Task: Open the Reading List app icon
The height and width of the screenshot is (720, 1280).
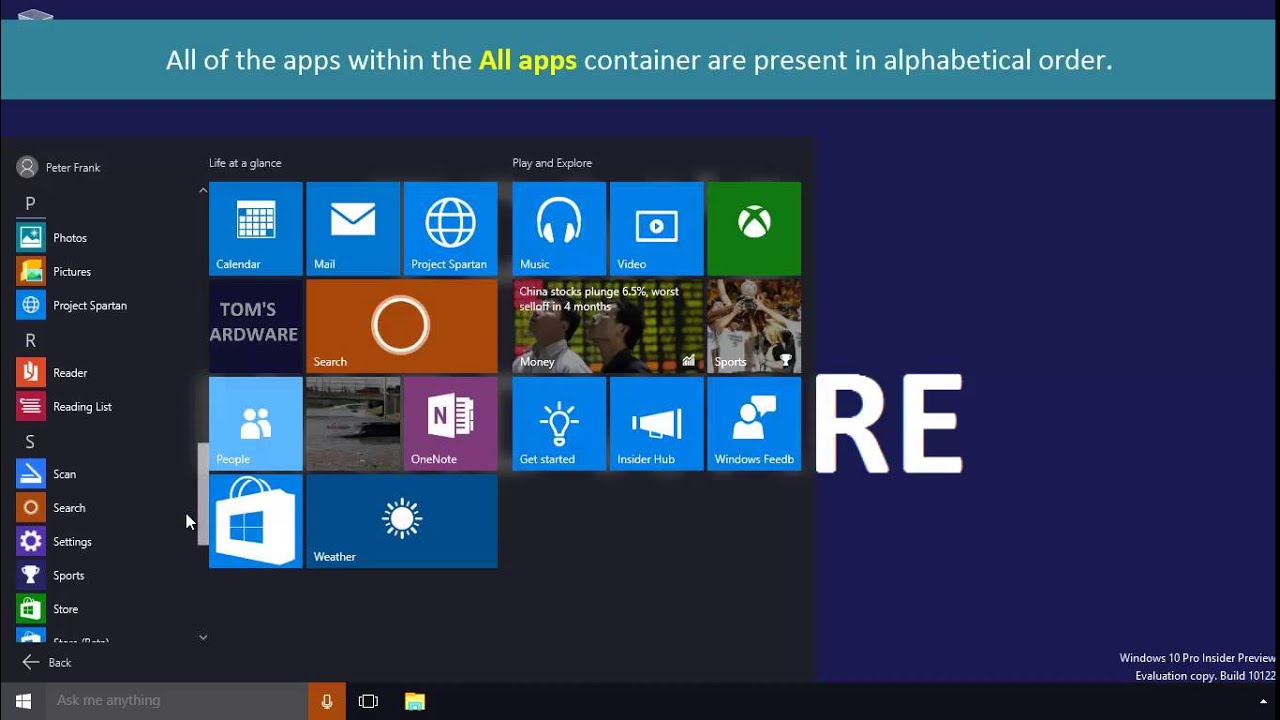Action: (x=31, y=407)
